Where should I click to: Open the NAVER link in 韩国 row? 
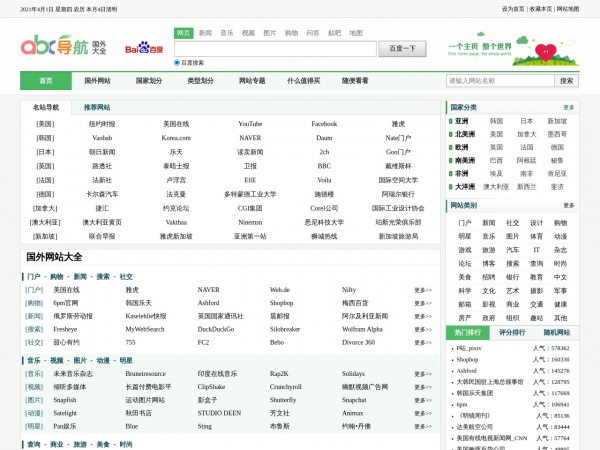pyautogui.click(x=250, y=138)
